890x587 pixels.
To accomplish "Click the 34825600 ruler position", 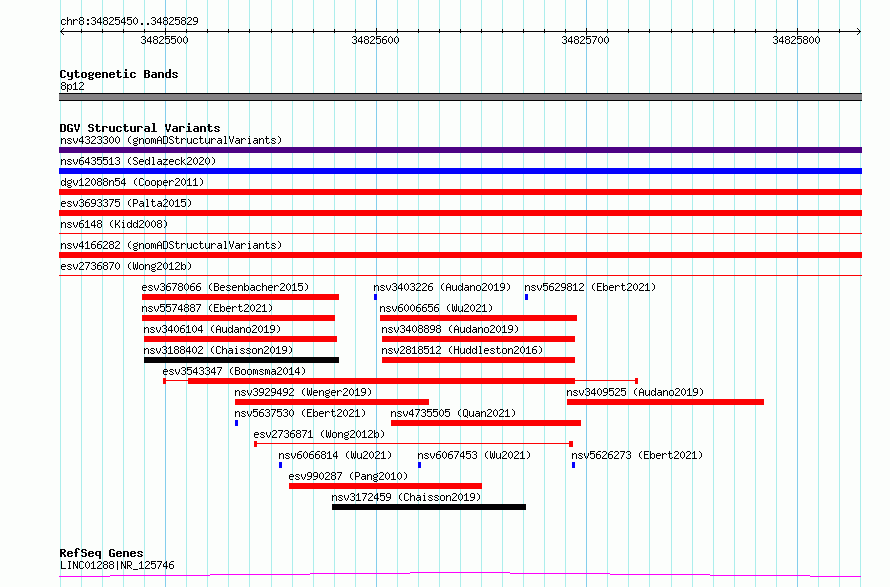I will click(375, 40).
